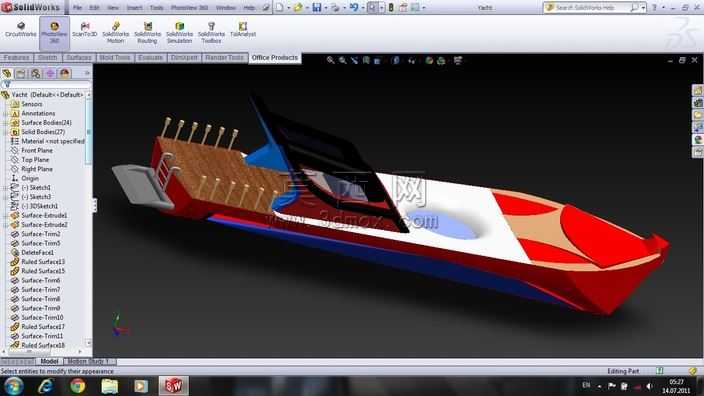Launch the CircuitWorks add-in

tap(21, 30)
